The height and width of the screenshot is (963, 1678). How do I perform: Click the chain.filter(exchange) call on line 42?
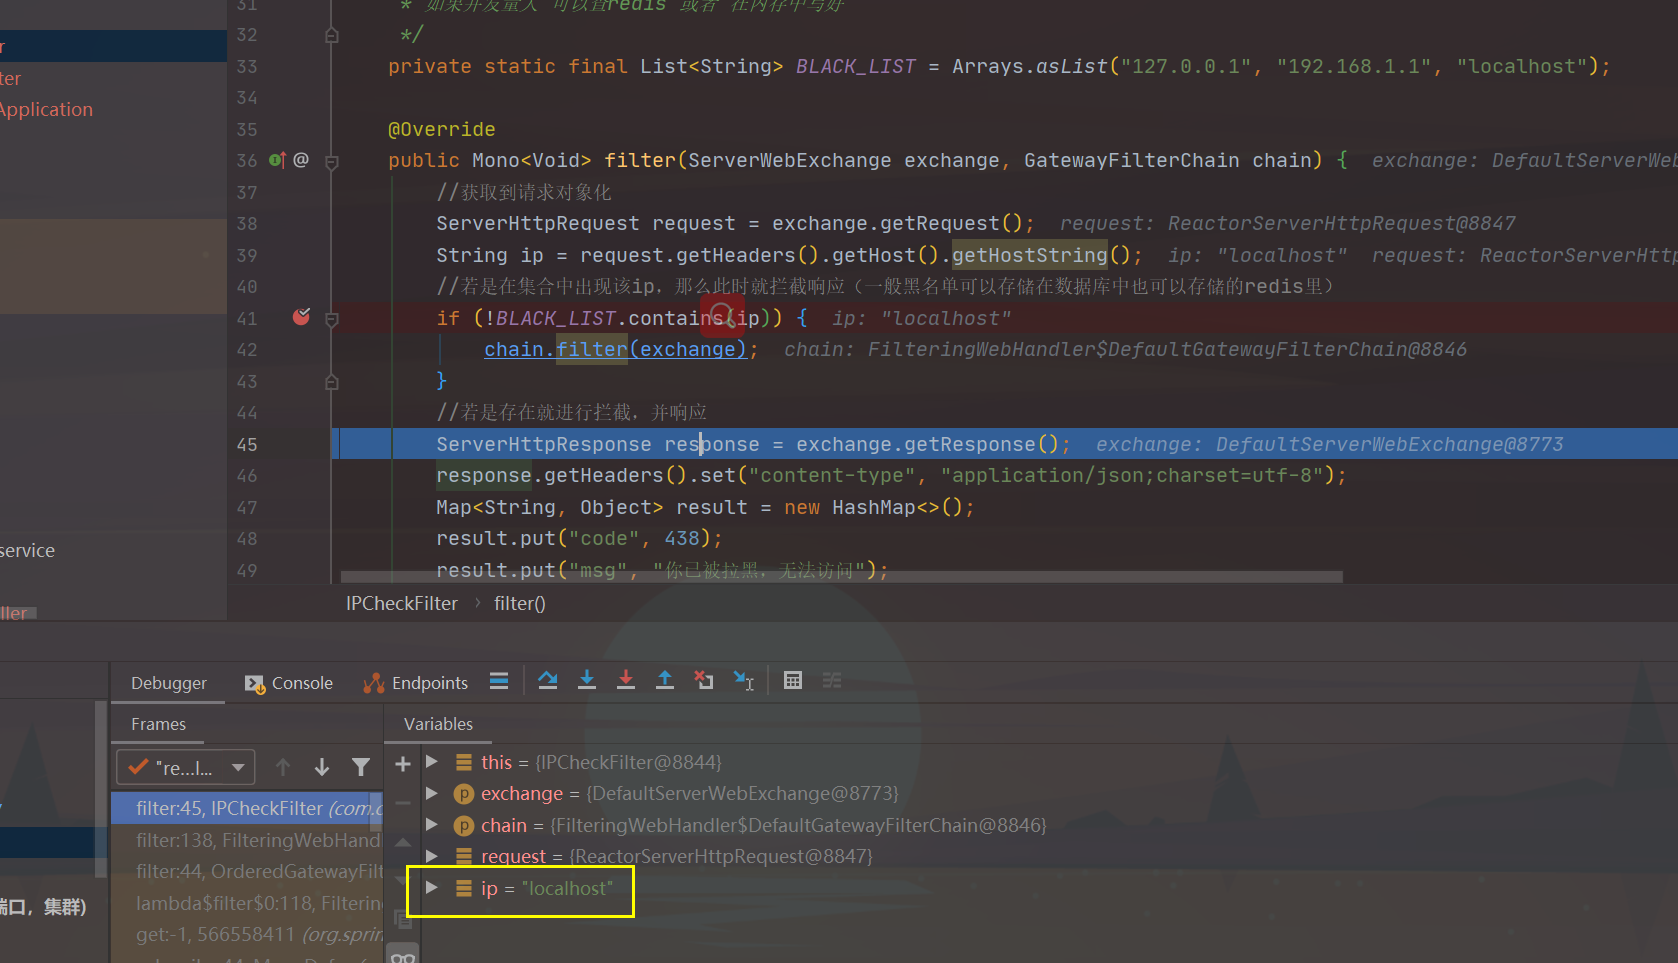[615, 349]
